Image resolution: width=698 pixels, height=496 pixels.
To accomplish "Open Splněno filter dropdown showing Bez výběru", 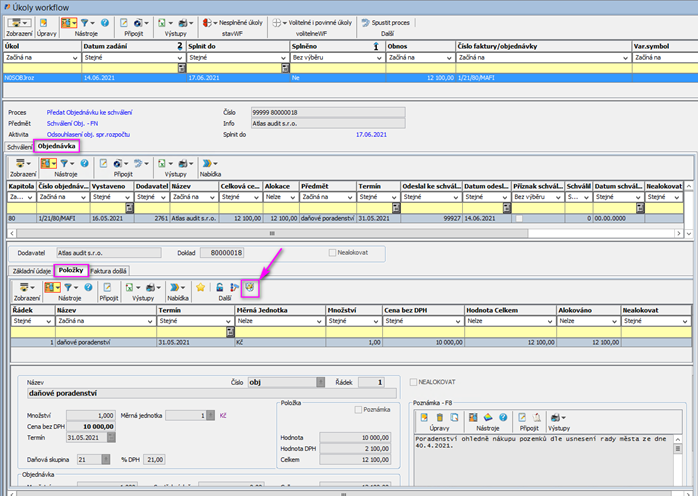I will click(380, 58).
